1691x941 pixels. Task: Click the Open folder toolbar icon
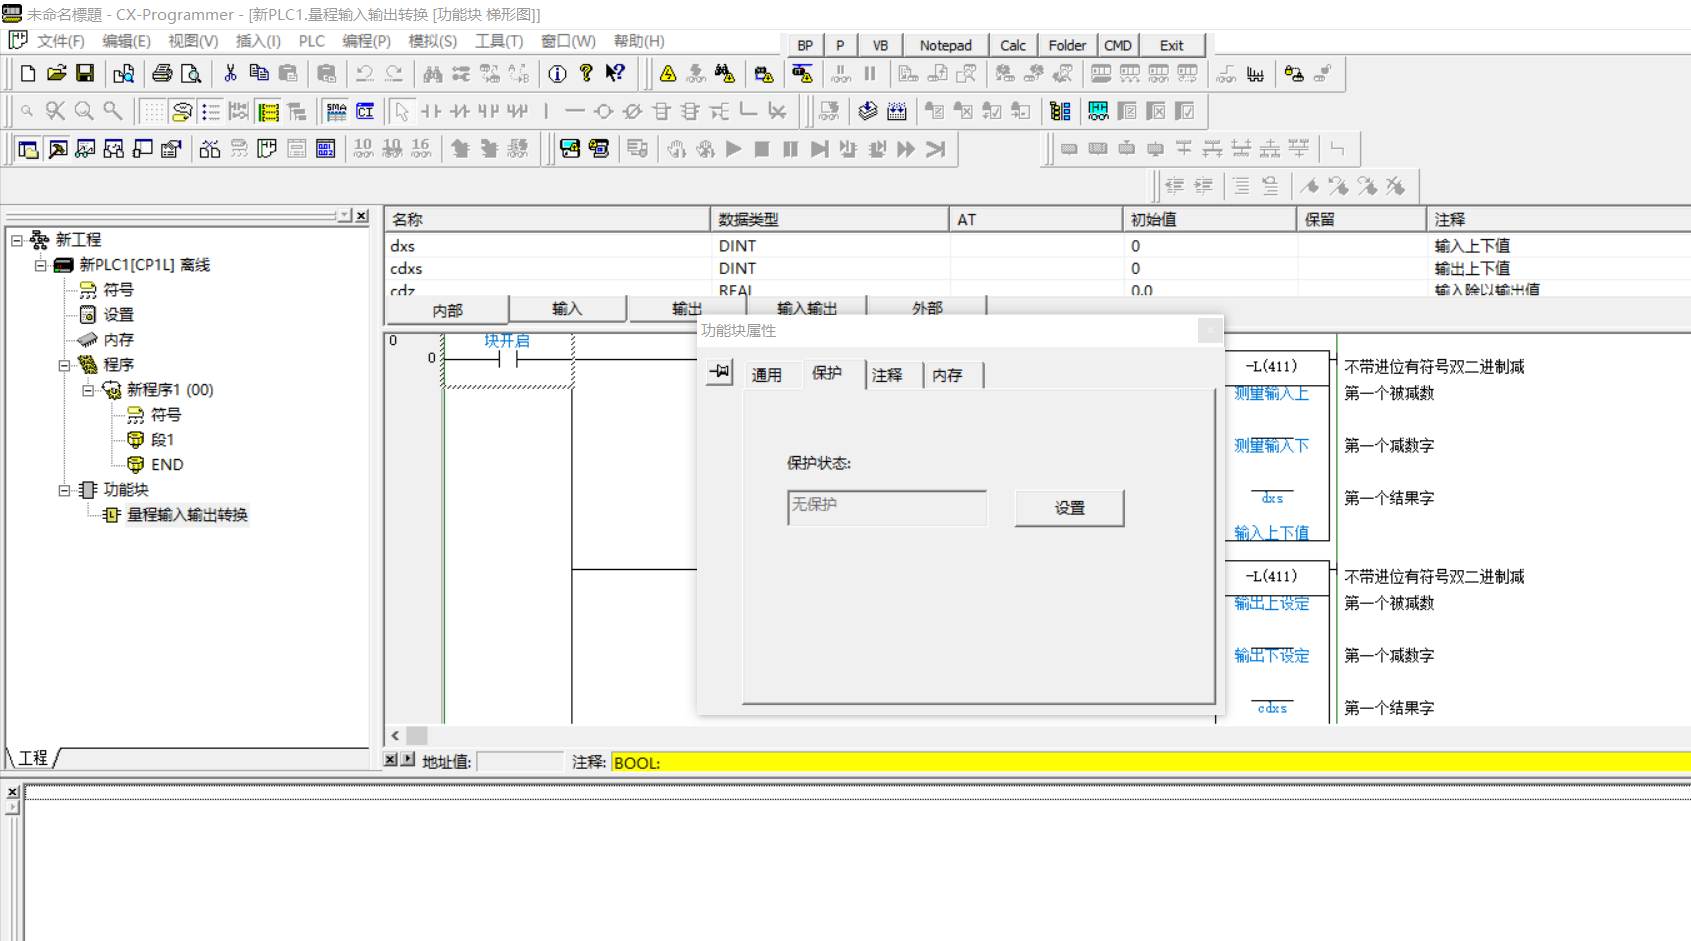coord(57,74)
